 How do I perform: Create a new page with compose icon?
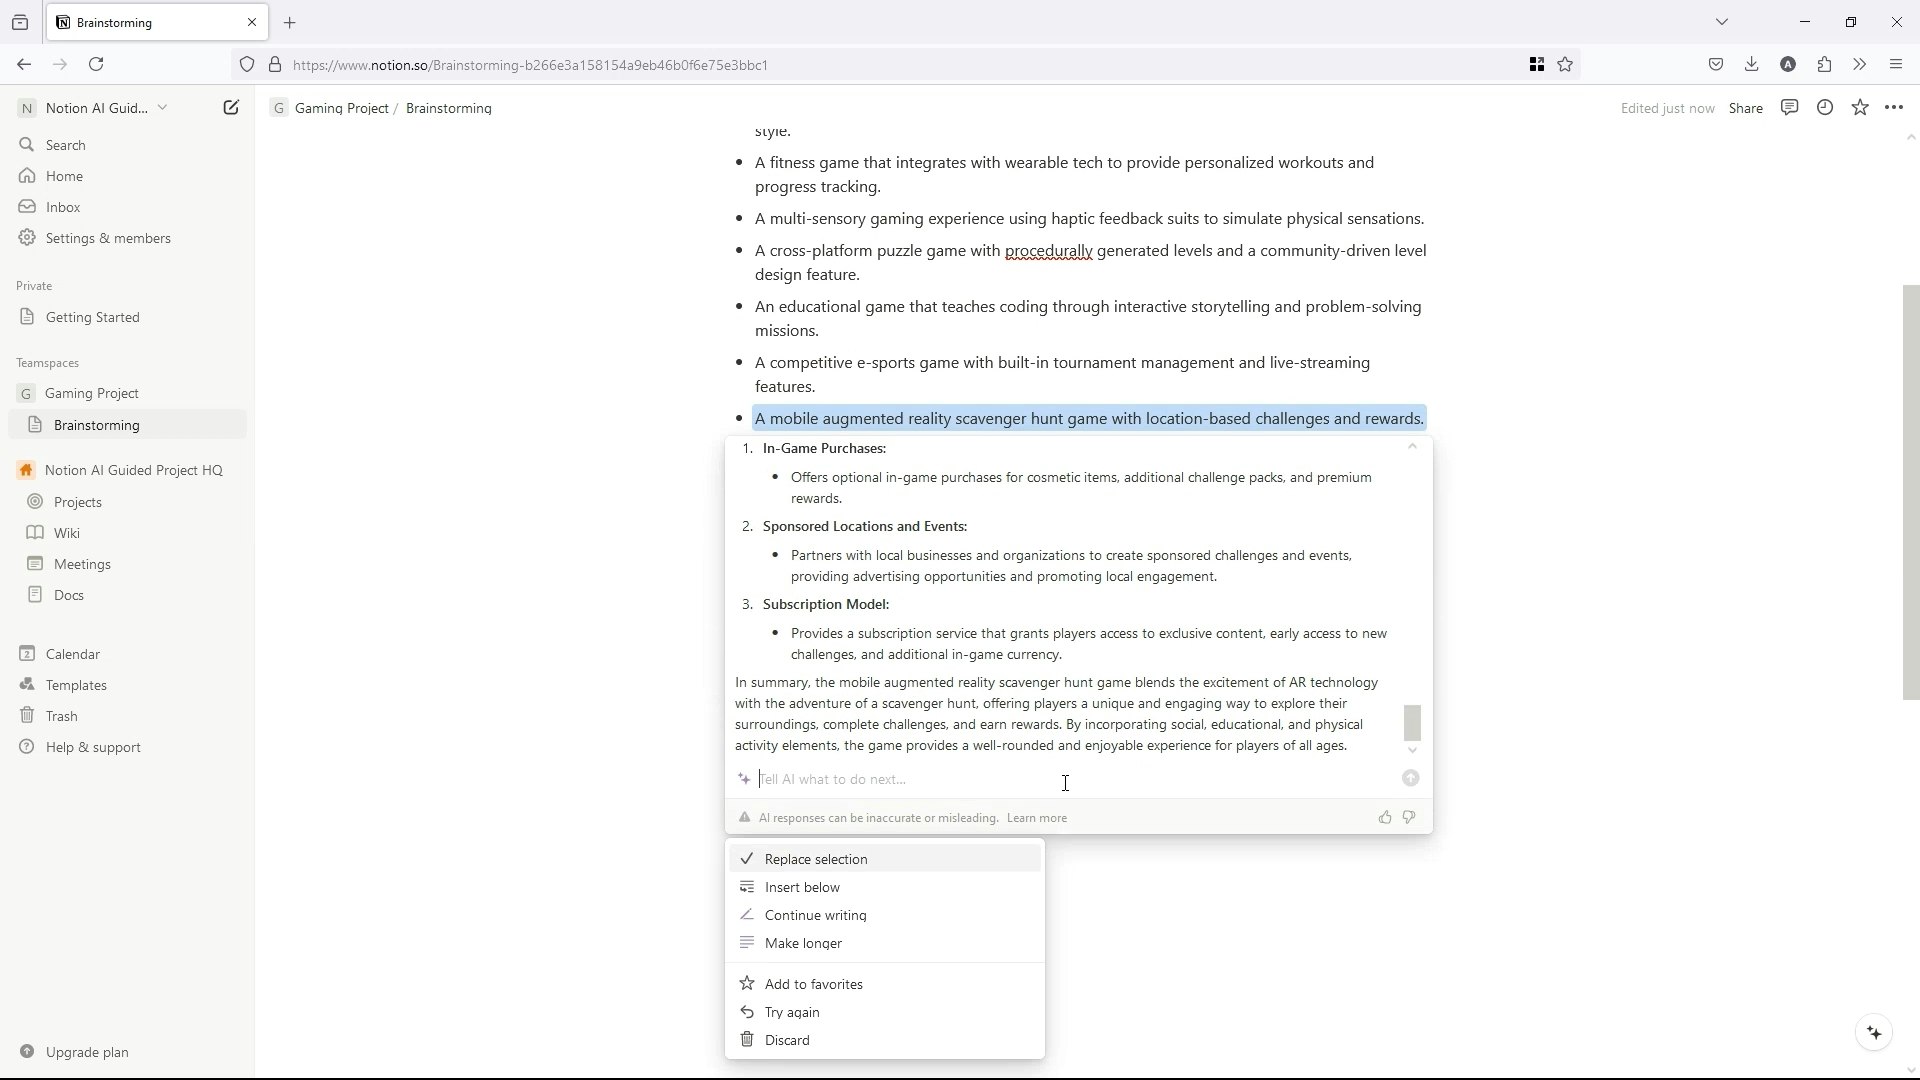pyautogui.click(x=231, y=108)
